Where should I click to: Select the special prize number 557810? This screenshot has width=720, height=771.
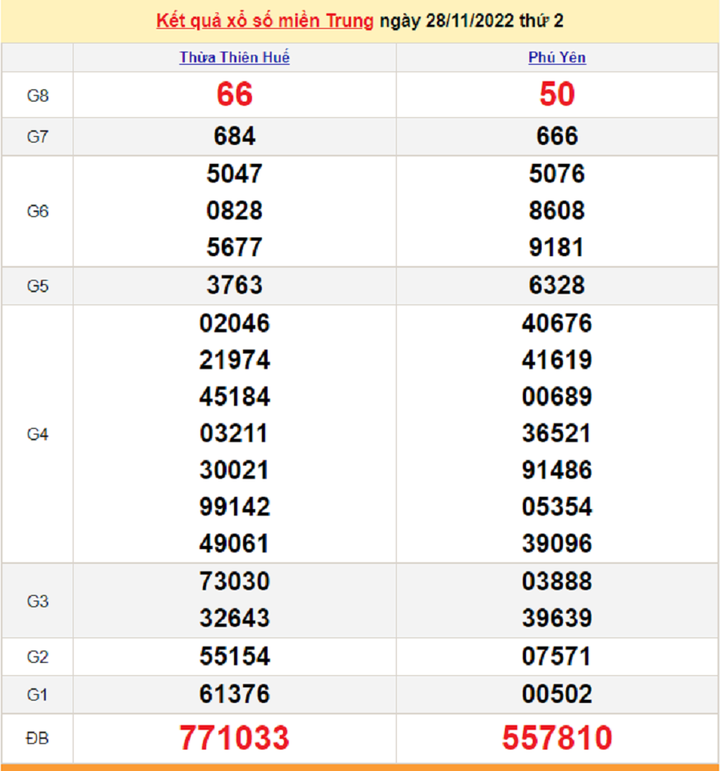pyautogui.click(x=557, y=738)
